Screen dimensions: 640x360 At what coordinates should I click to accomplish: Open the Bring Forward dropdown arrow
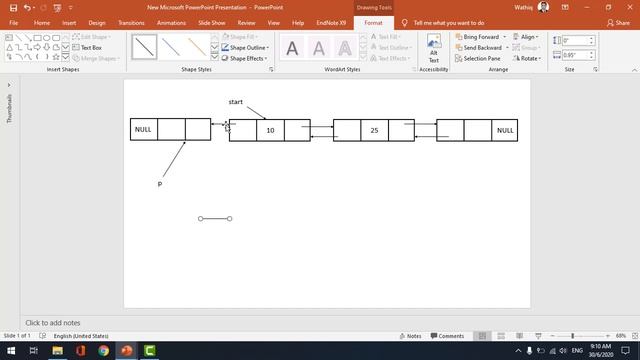pyautogui.click(x=504, y=37)
